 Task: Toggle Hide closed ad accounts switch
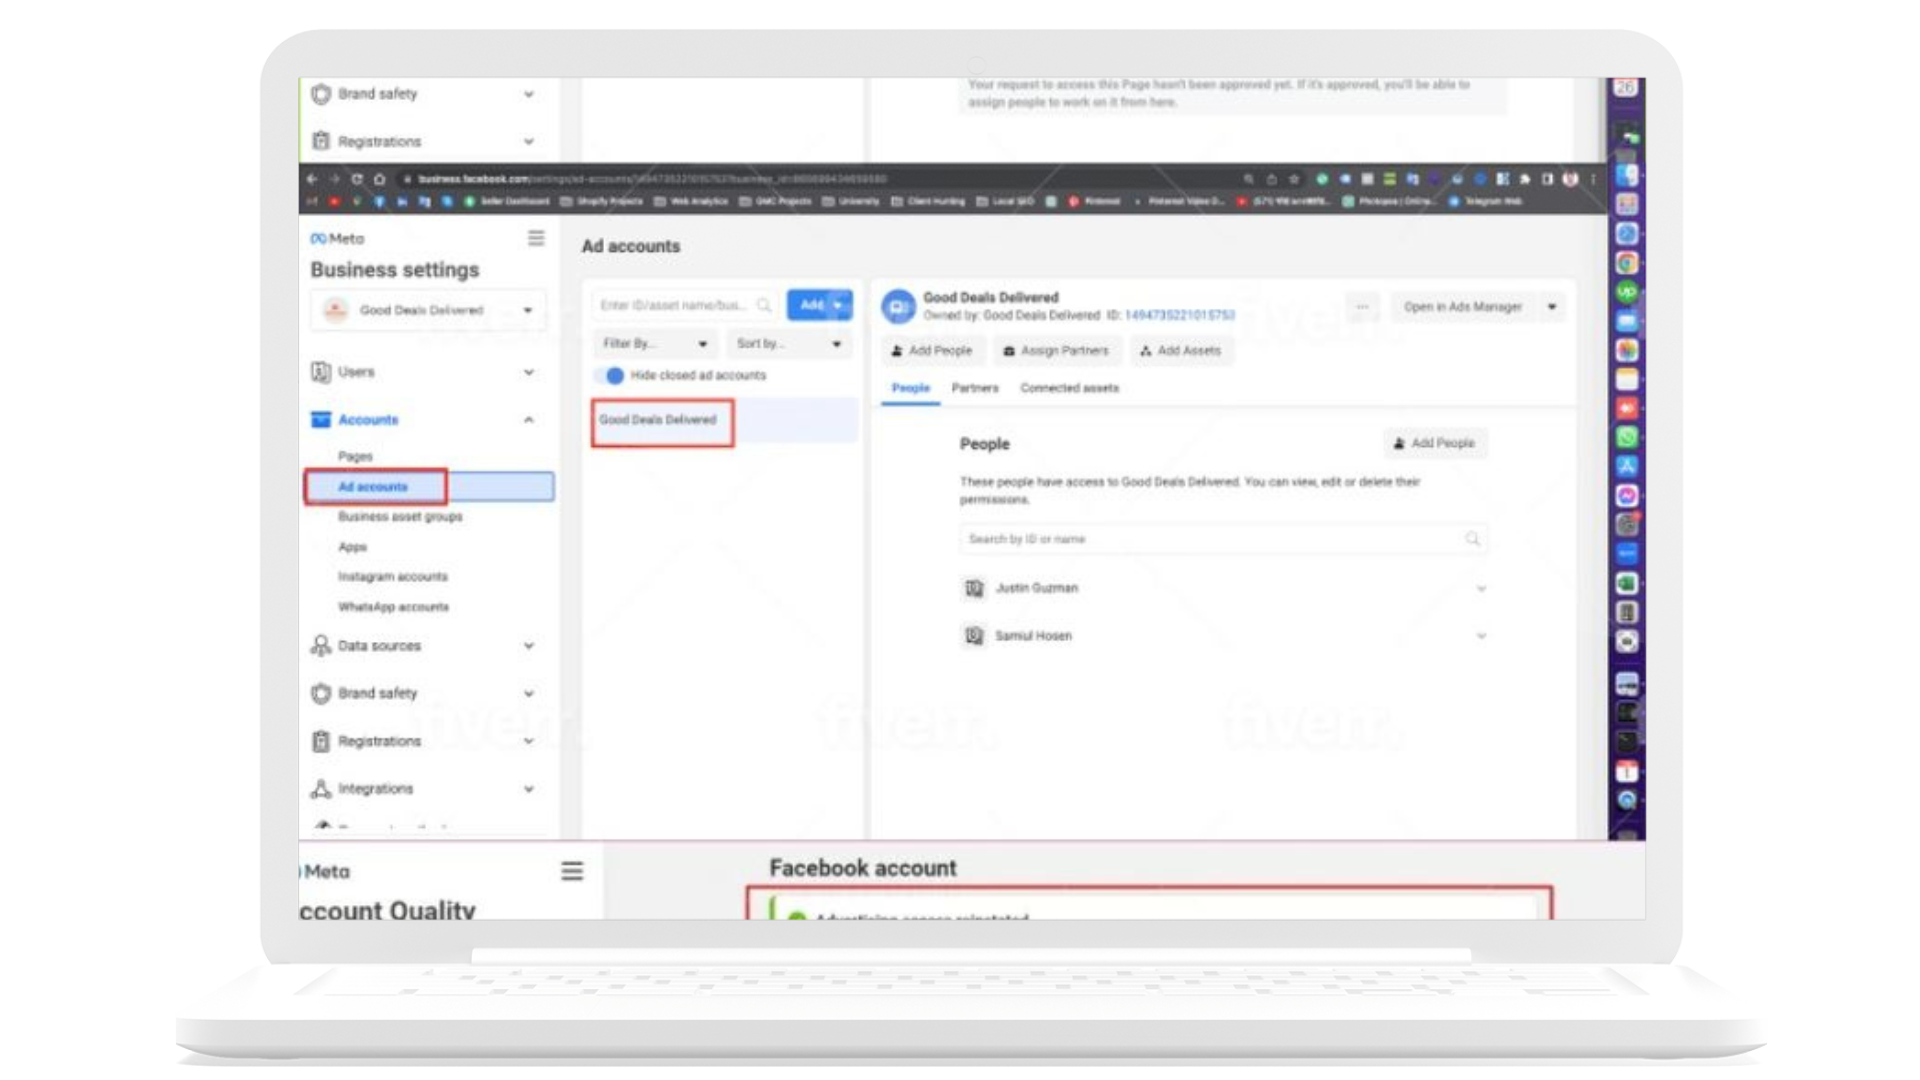[610, 375]
